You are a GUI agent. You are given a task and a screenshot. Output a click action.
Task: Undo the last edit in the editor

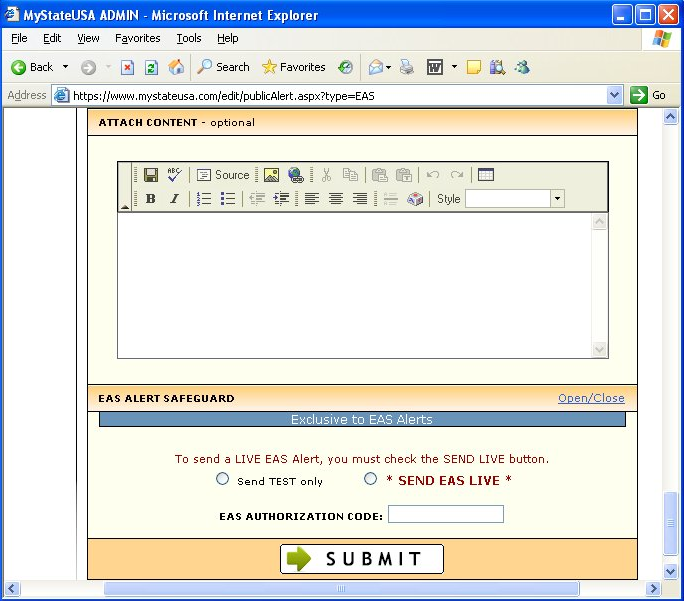(x=433, y=175)
